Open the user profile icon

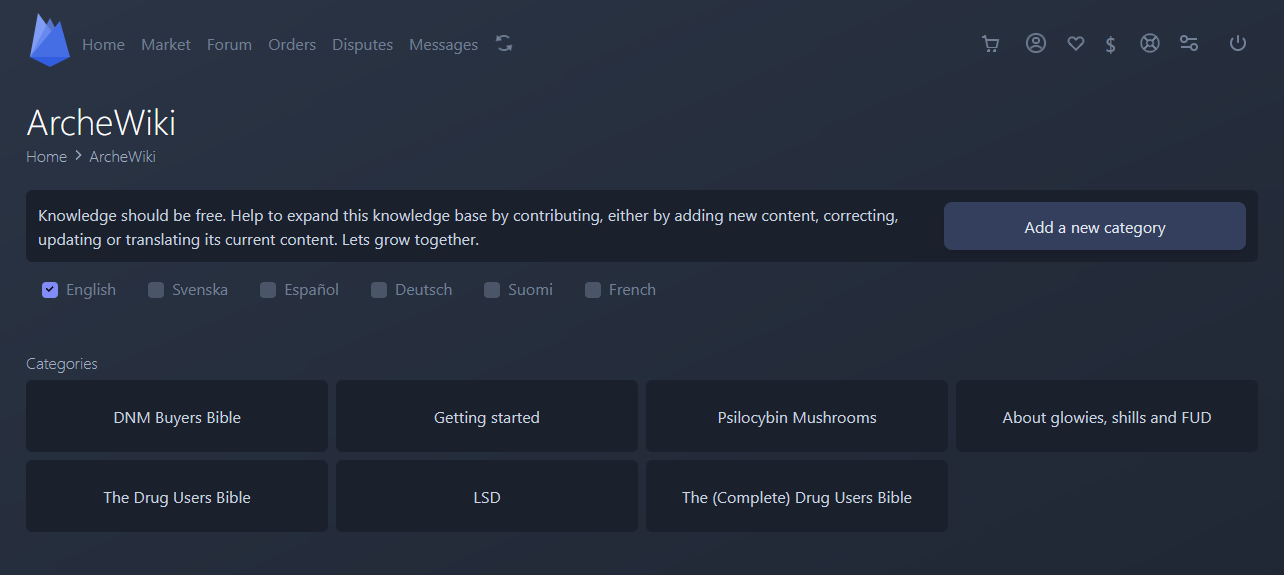(1036, 44)
